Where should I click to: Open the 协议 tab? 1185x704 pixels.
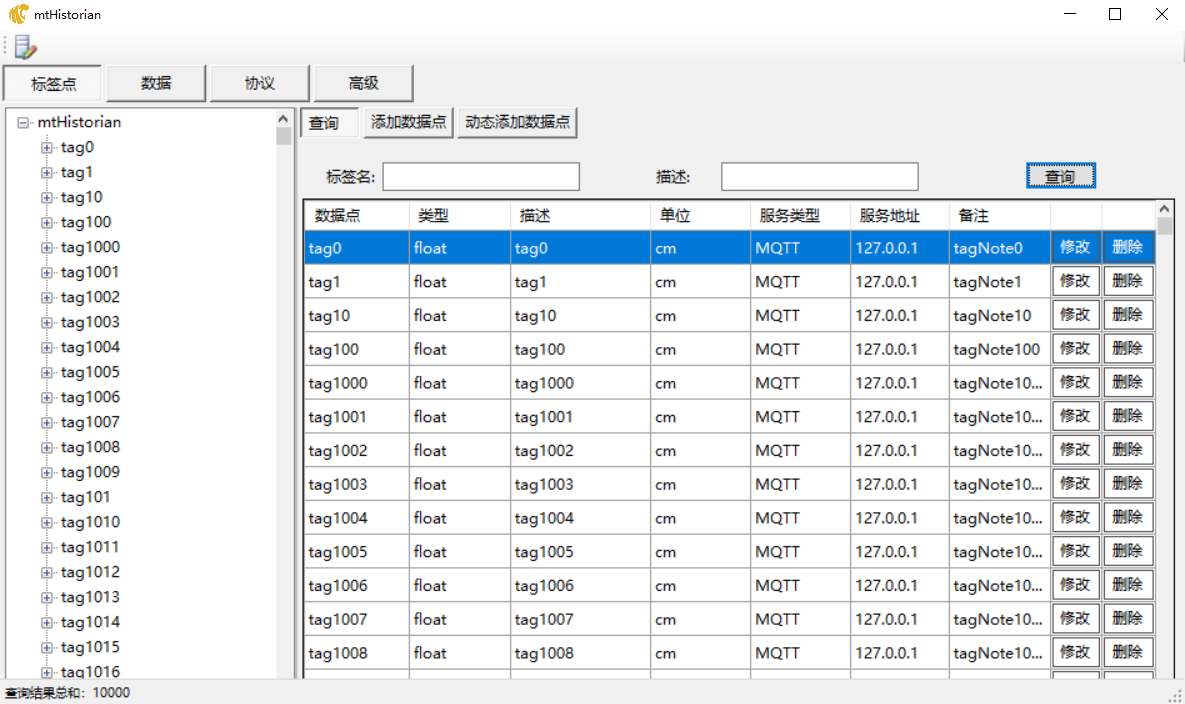click(x=260, y=84)
